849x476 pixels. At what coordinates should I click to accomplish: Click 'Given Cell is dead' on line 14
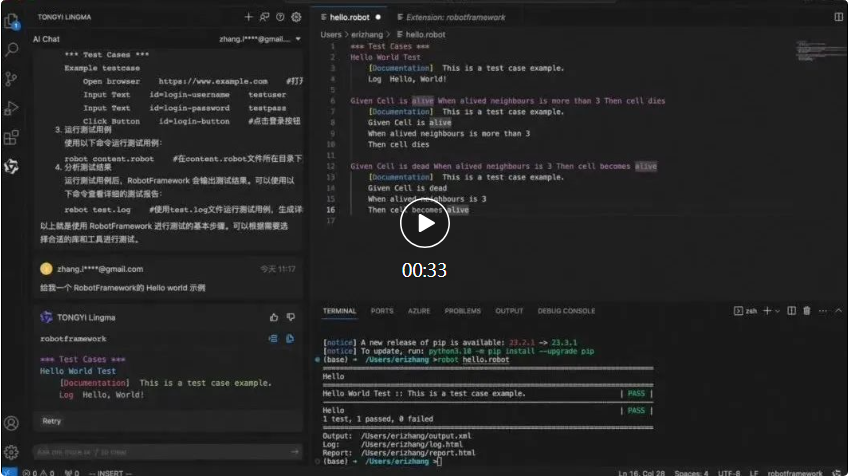407,188
